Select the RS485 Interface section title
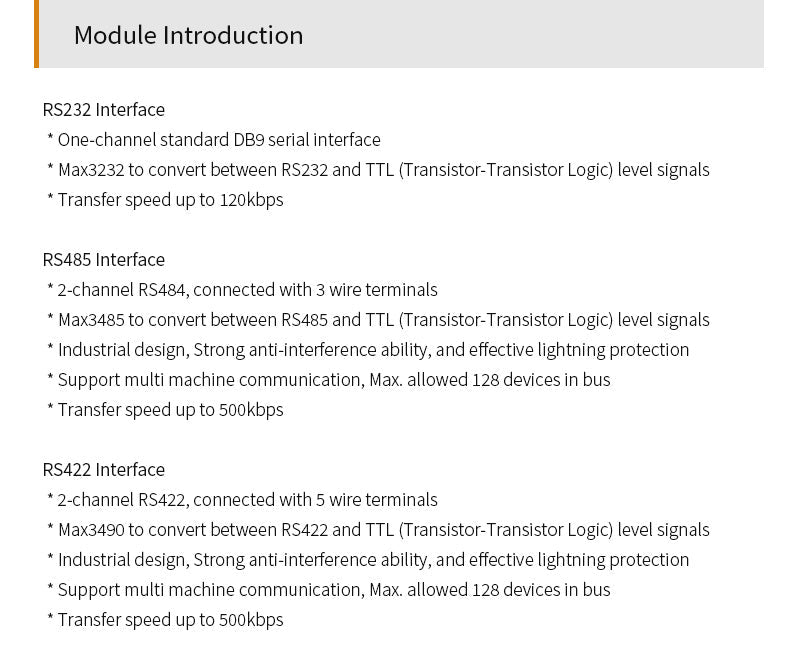The image size is (790, 657). coord(104,259)
